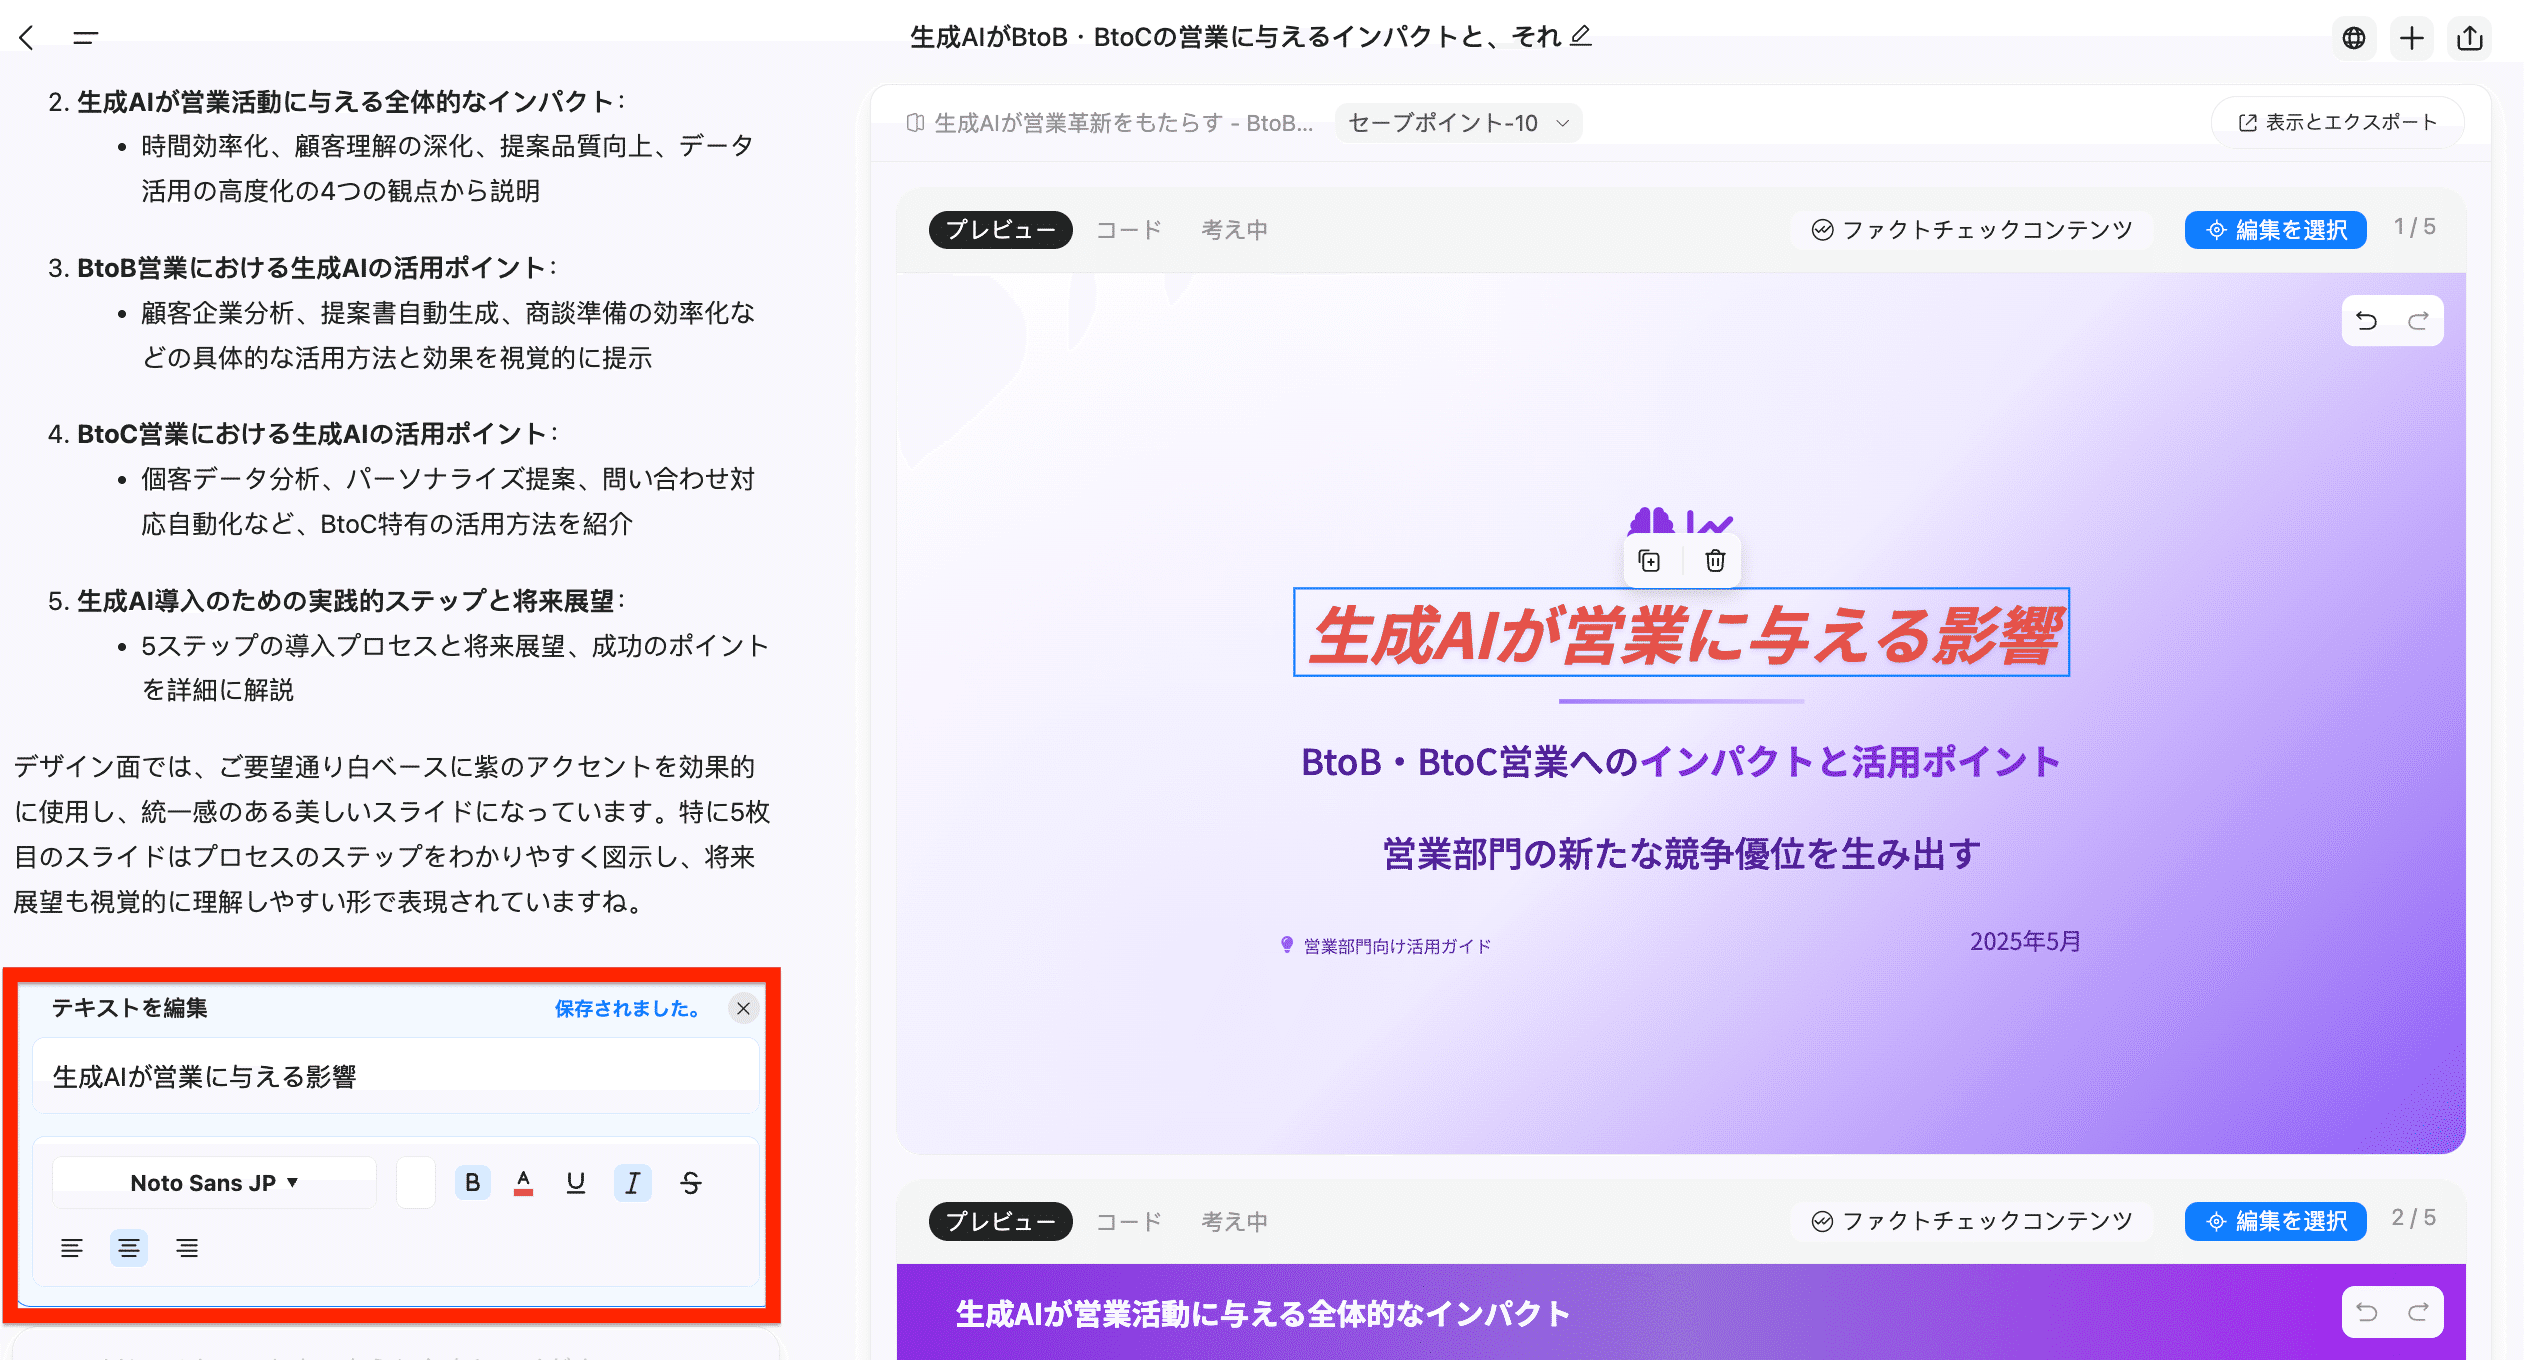Click ファクトチェックコンテンツ on slide 2

click(x=1972, y=1221)
